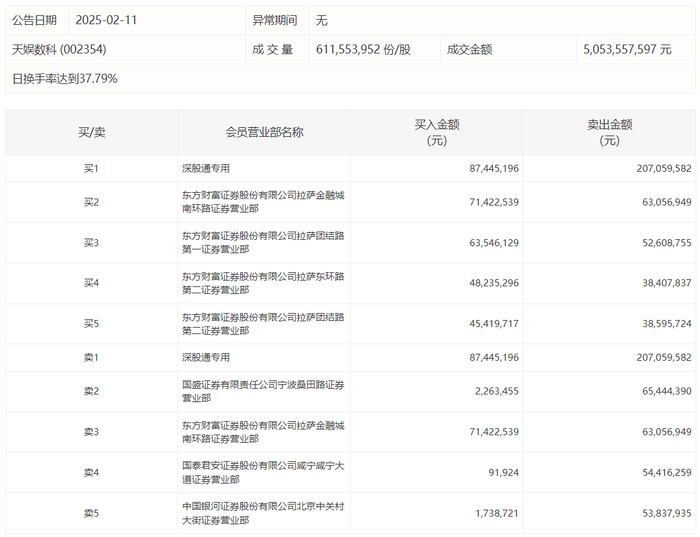Click the 成交金额 label

click(x=469, y=49)
